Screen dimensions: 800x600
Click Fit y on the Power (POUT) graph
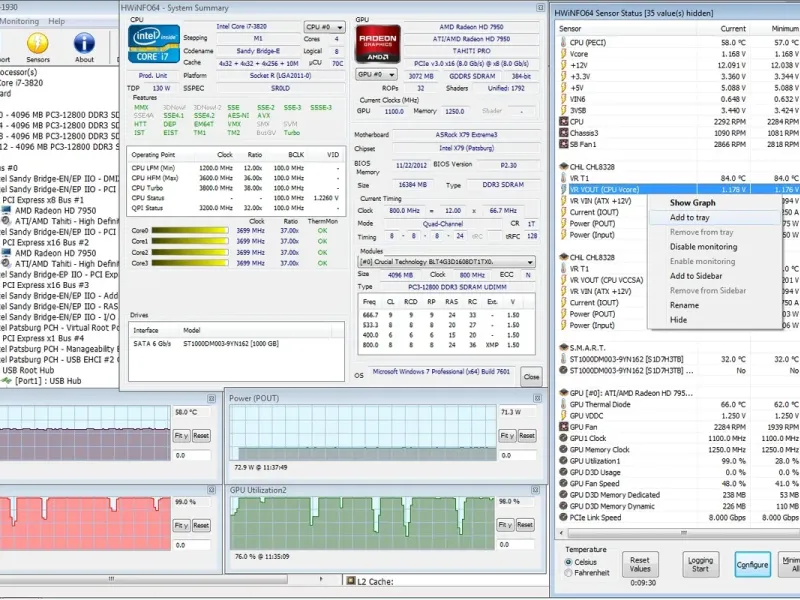pos(509,435)
